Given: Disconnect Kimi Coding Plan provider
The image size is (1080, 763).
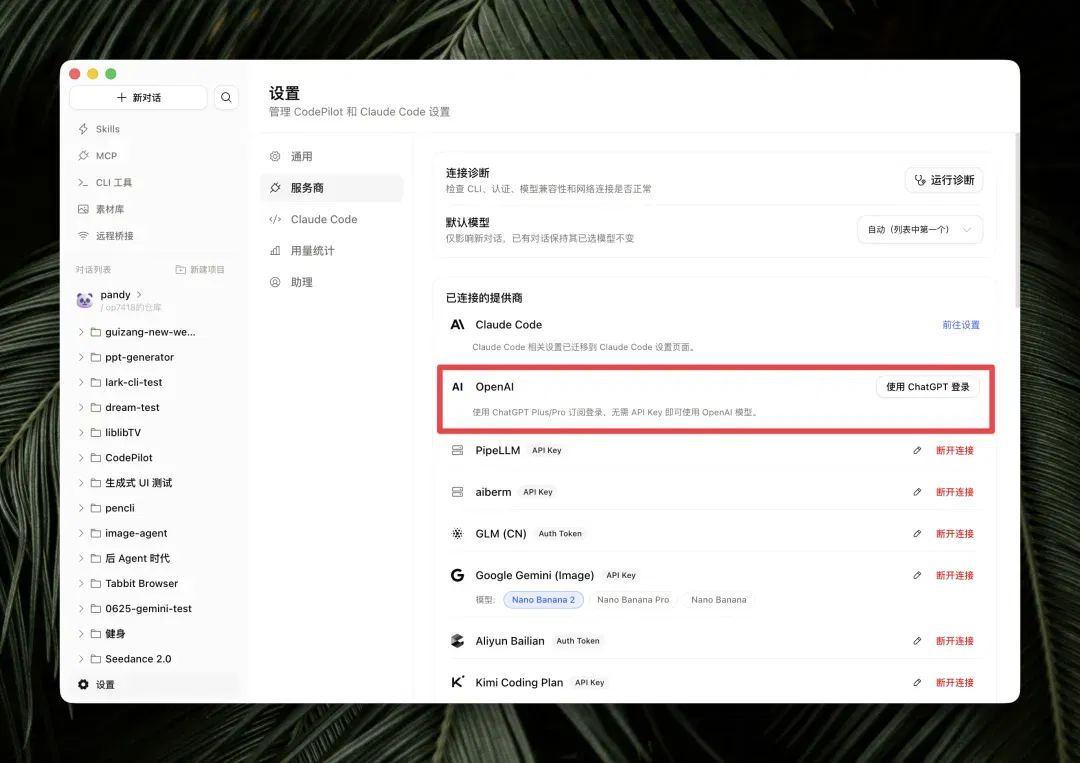Looking at the screenshot, I should (x=955, y=682).
